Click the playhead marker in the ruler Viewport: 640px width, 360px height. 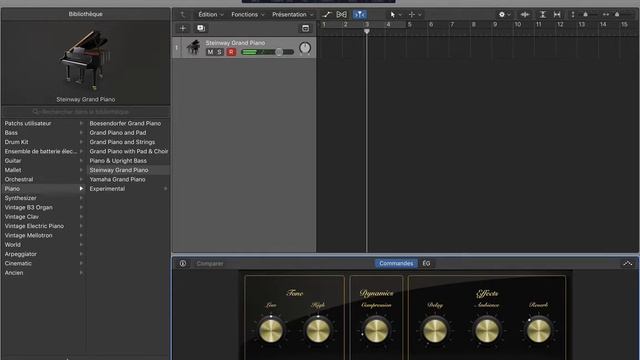(x=367, y=31)
